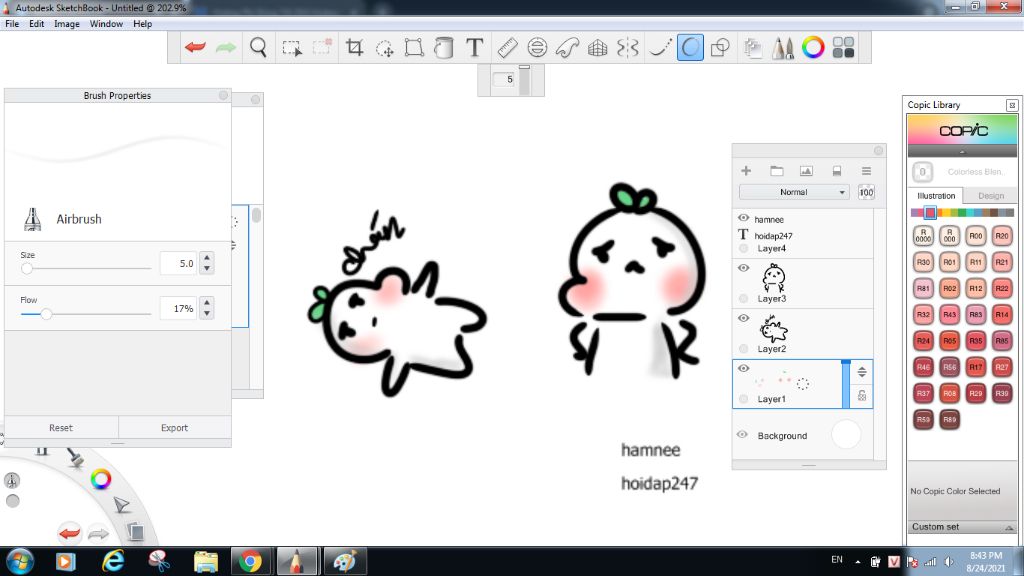Image resolution: width=1024 pixels, height=576 pixels.
Task: Decrease brush Size with down arrow
Action: point(207,268)
